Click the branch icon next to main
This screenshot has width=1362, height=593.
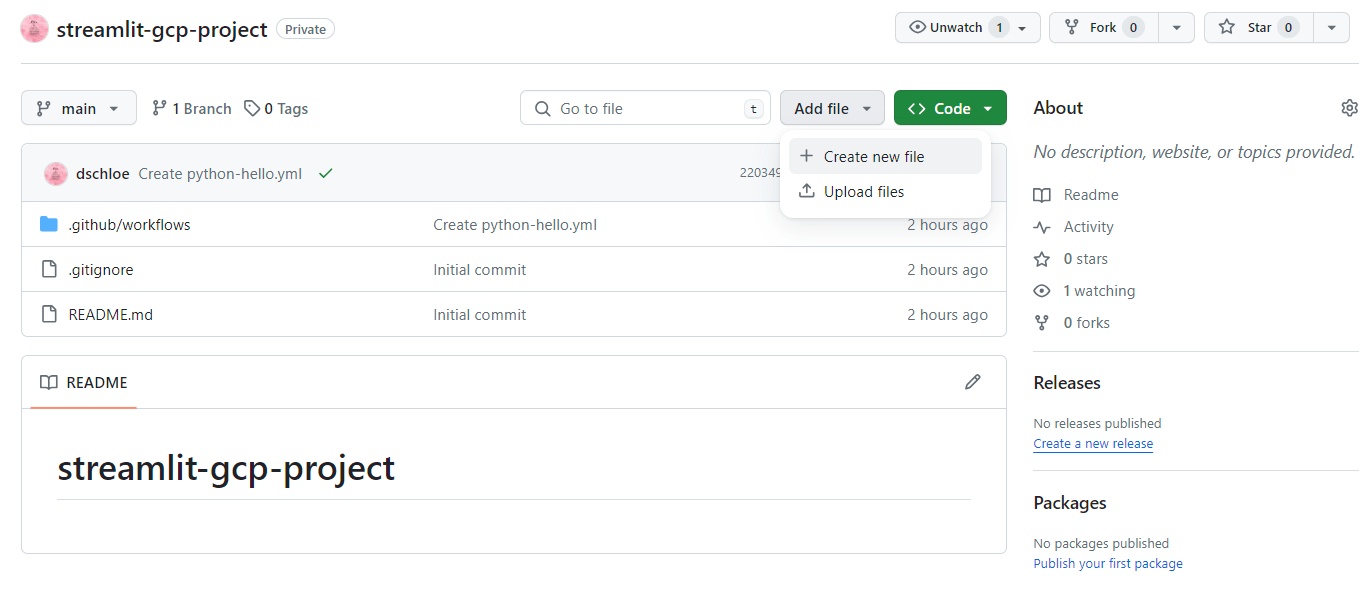[x=160, y=108]
